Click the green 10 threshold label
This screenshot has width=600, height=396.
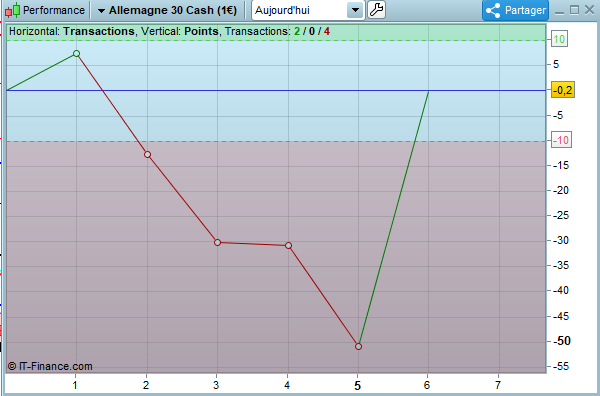(559, 39)
